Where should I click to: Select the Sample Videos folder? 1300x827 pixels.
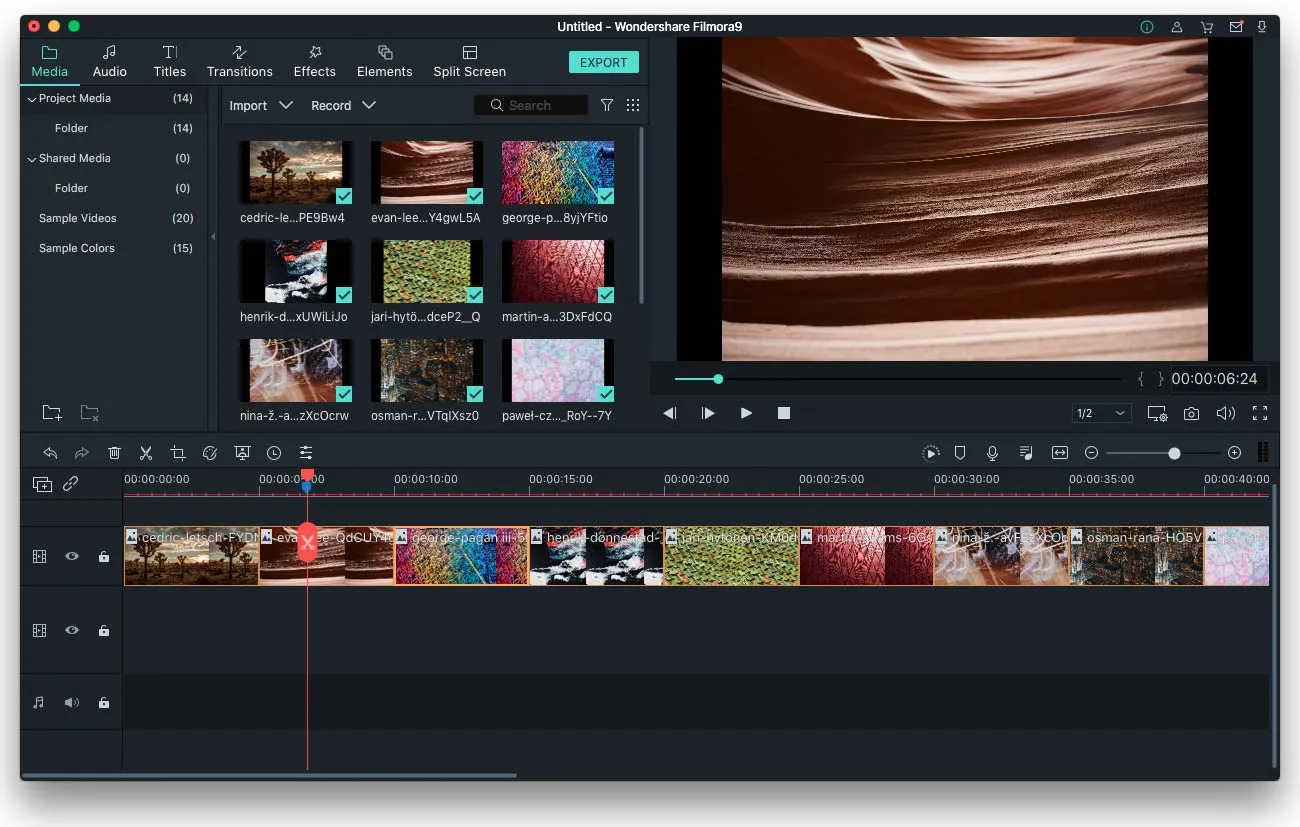pyautogui.click(x=78, y=218)
